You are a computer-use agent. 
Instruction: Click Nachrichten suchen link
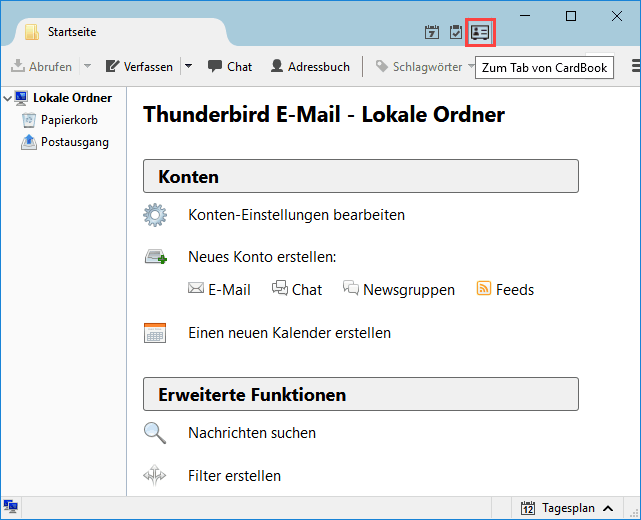(x=252, y=433)
